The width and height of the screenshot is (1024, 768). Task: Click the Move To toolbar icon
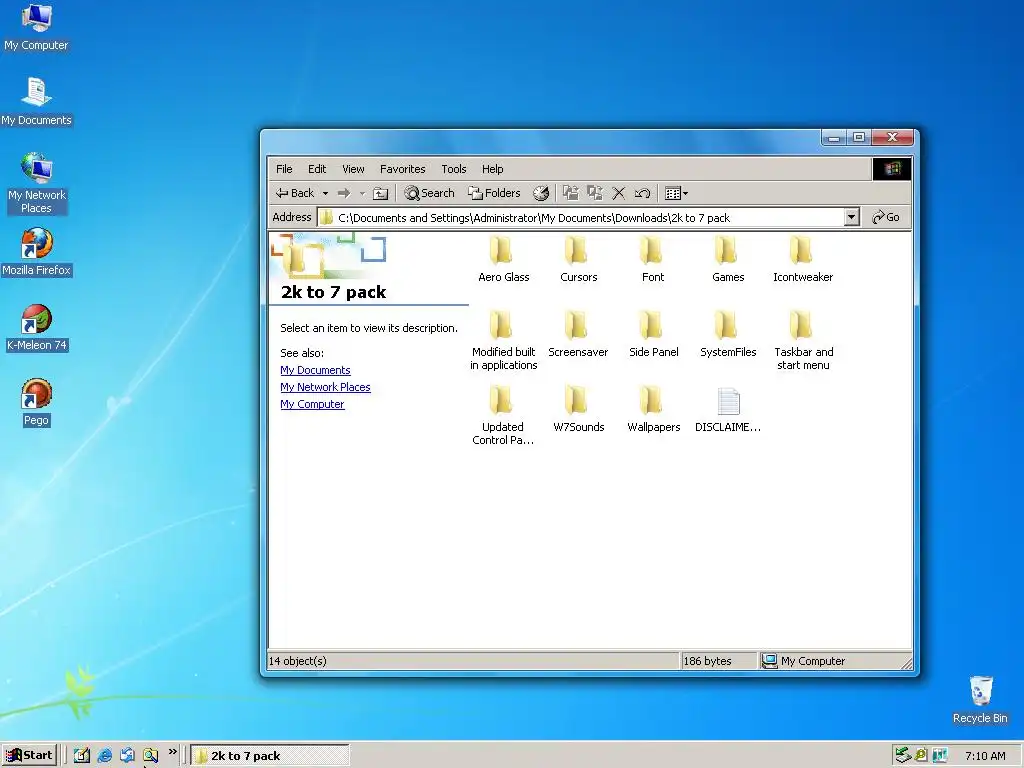point(571,193)
